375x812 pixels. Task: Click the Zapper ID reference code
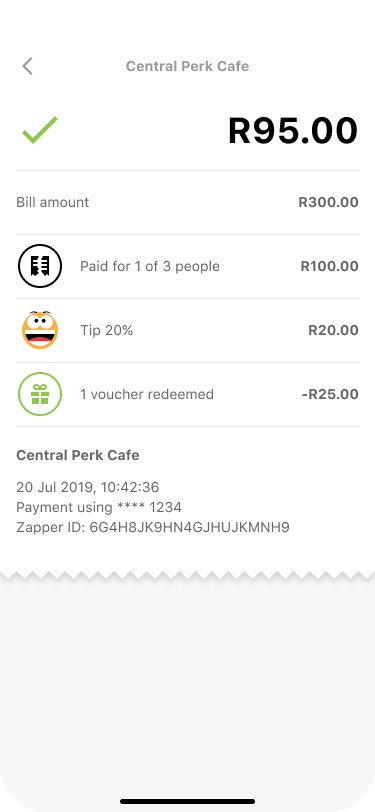(x=190, y=528)
